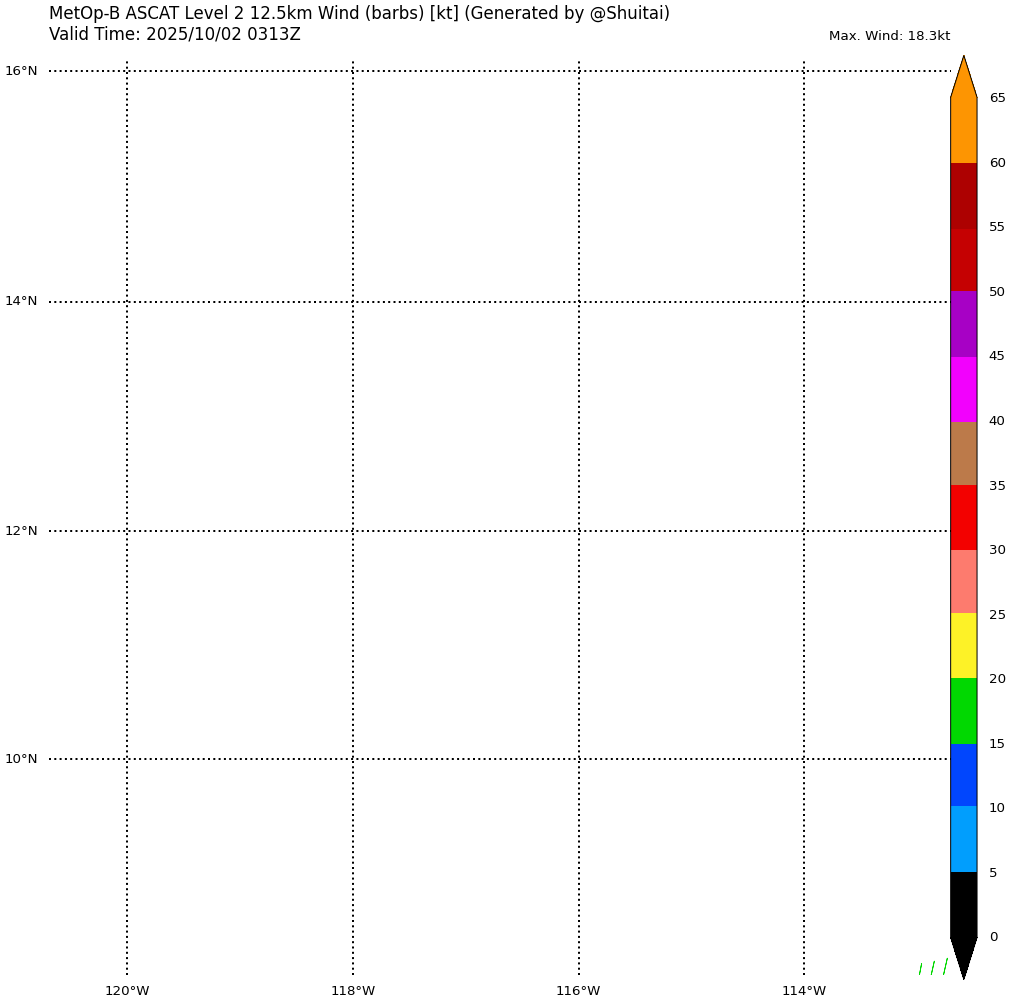Pick the green 15-20 kt colorbar segment

pos(963,711)
